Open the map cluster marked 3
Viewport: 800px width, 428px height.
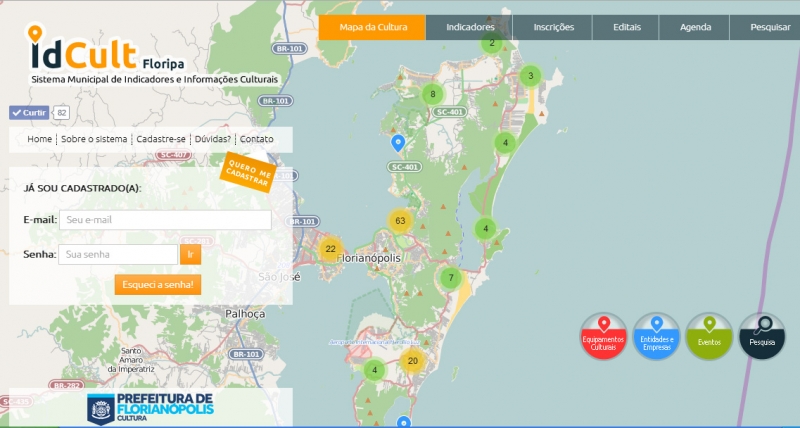pos(531,76)
